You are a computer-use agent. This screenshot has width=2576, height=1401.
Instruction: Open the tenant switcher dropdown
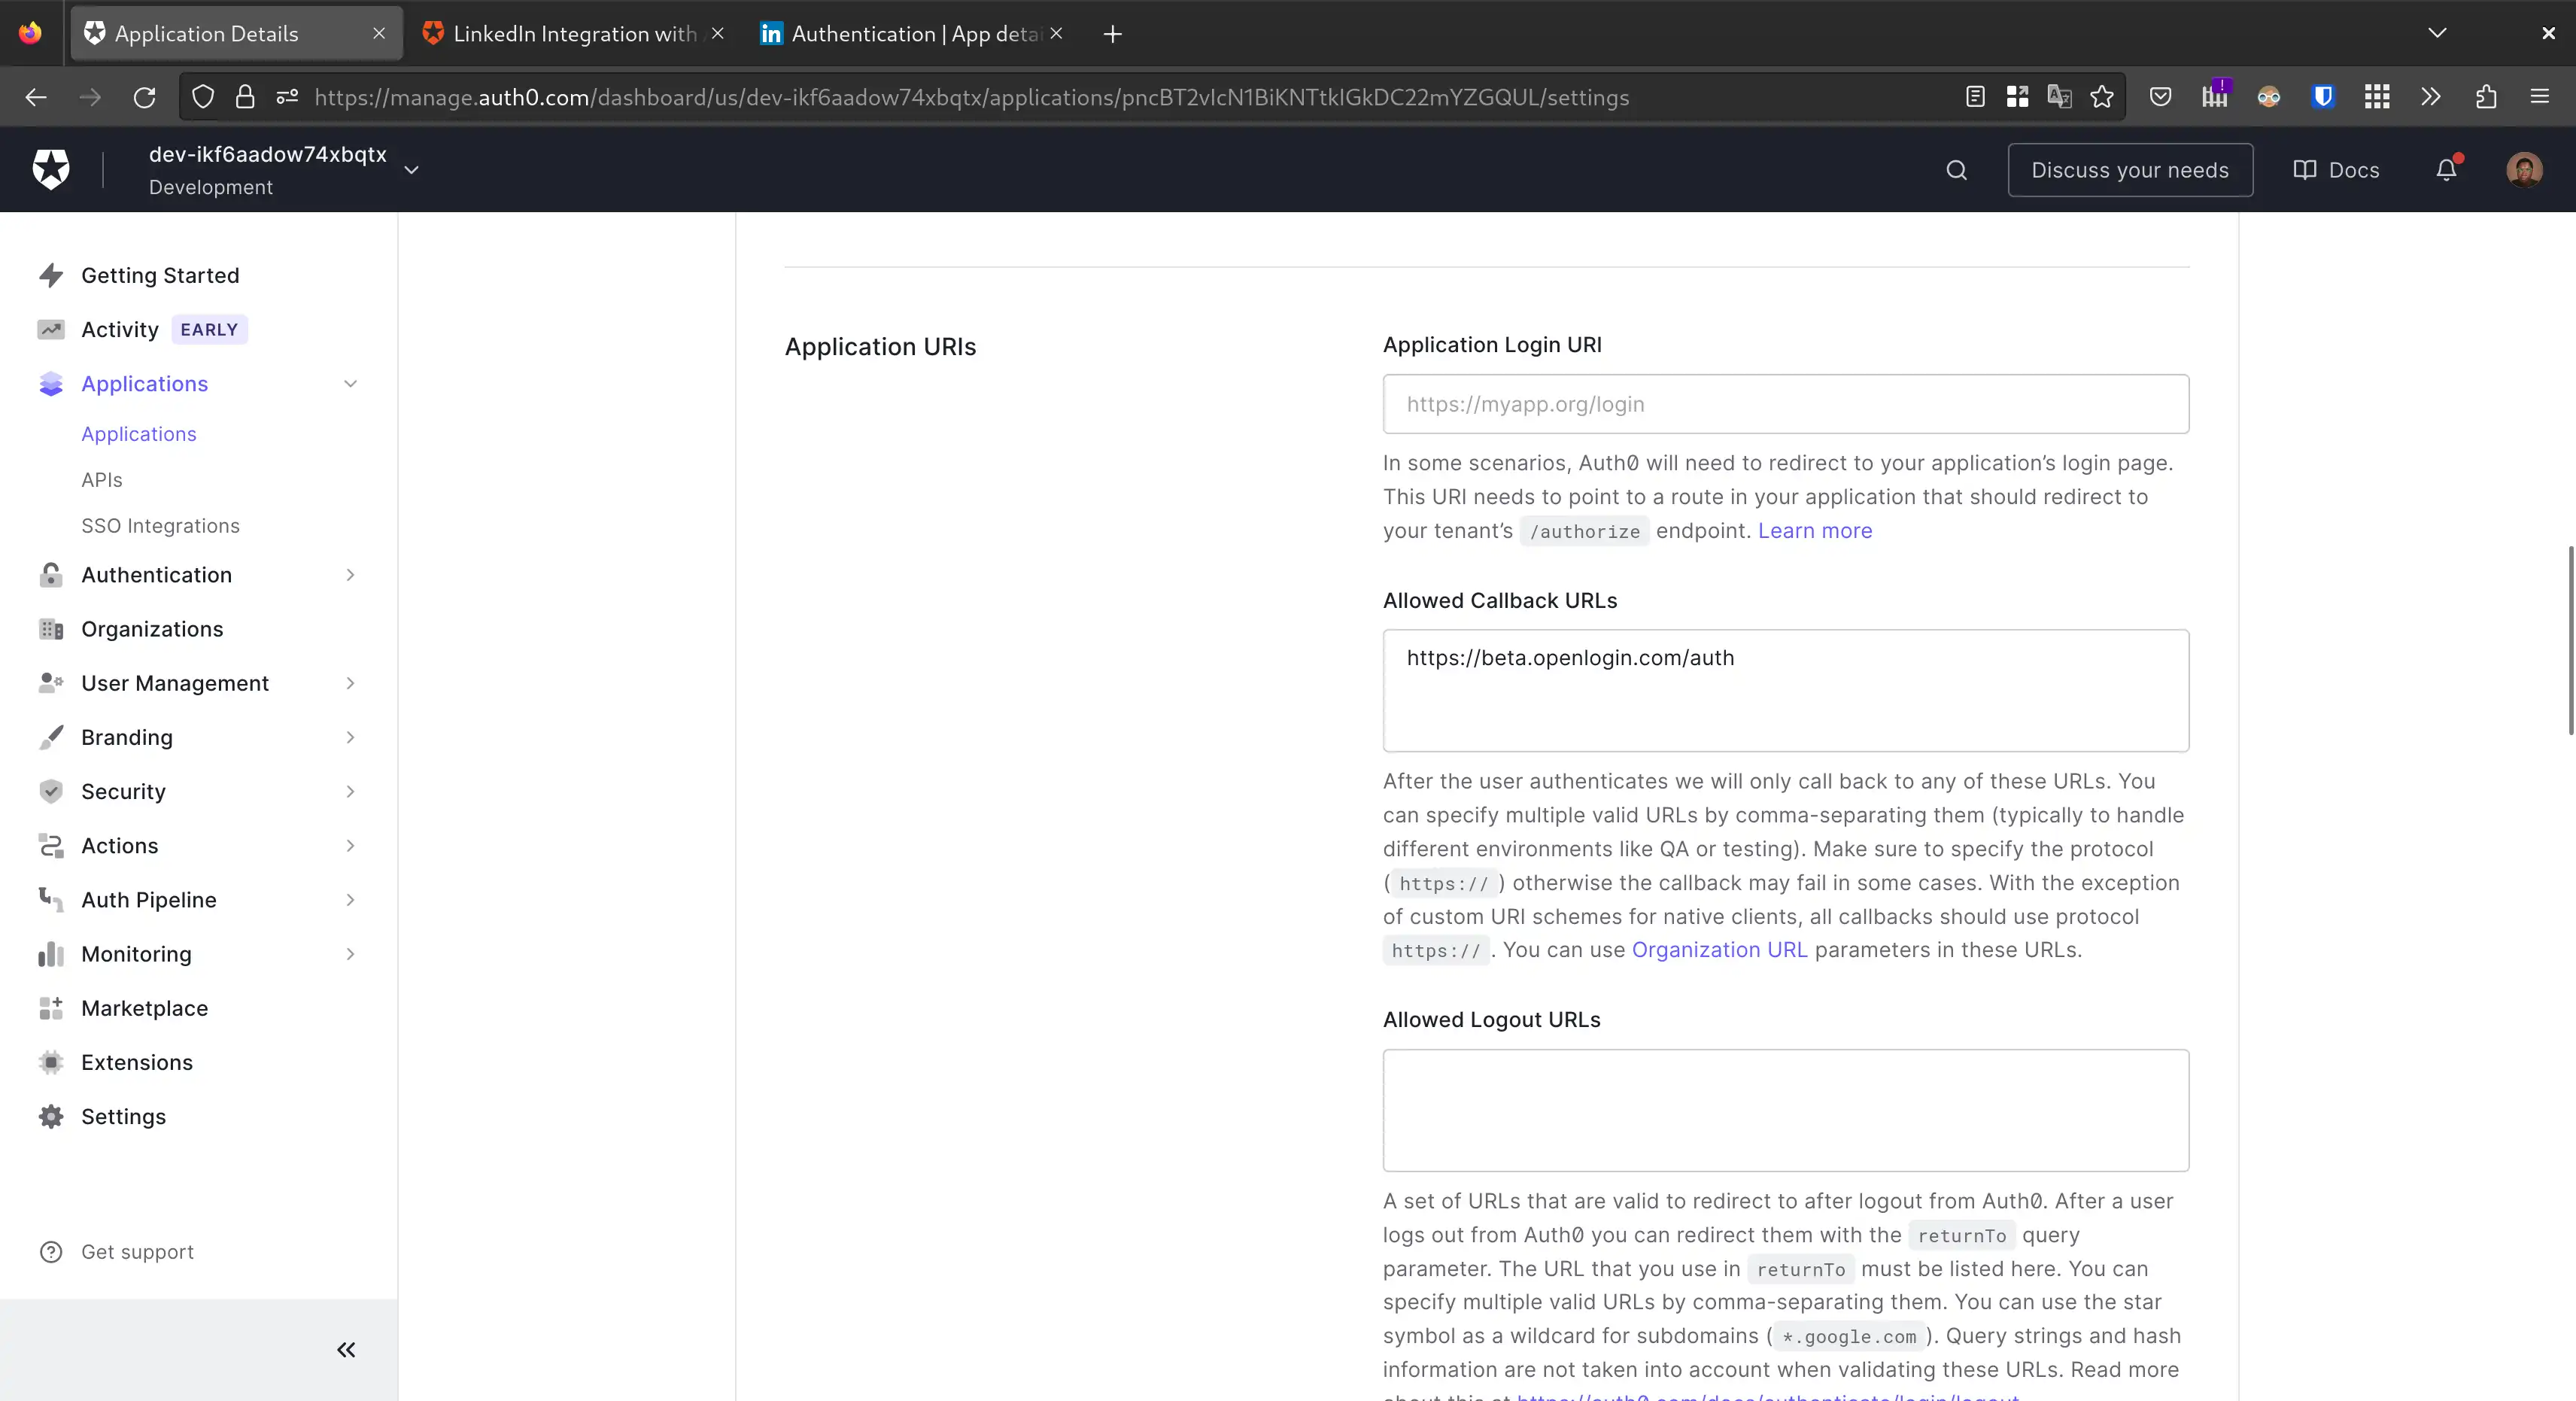[x=412, y=170]
